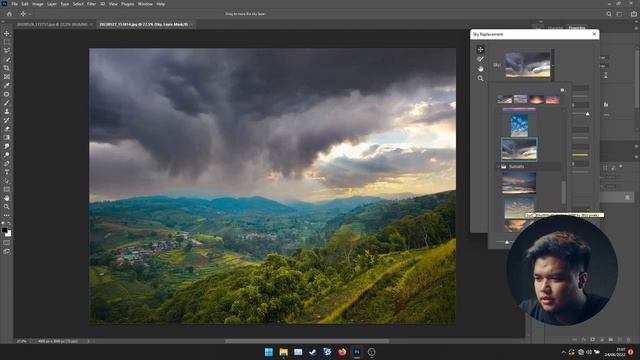Adjust the sky thumbnail size slider
This screenshot has height=360, width=640.
507,242
